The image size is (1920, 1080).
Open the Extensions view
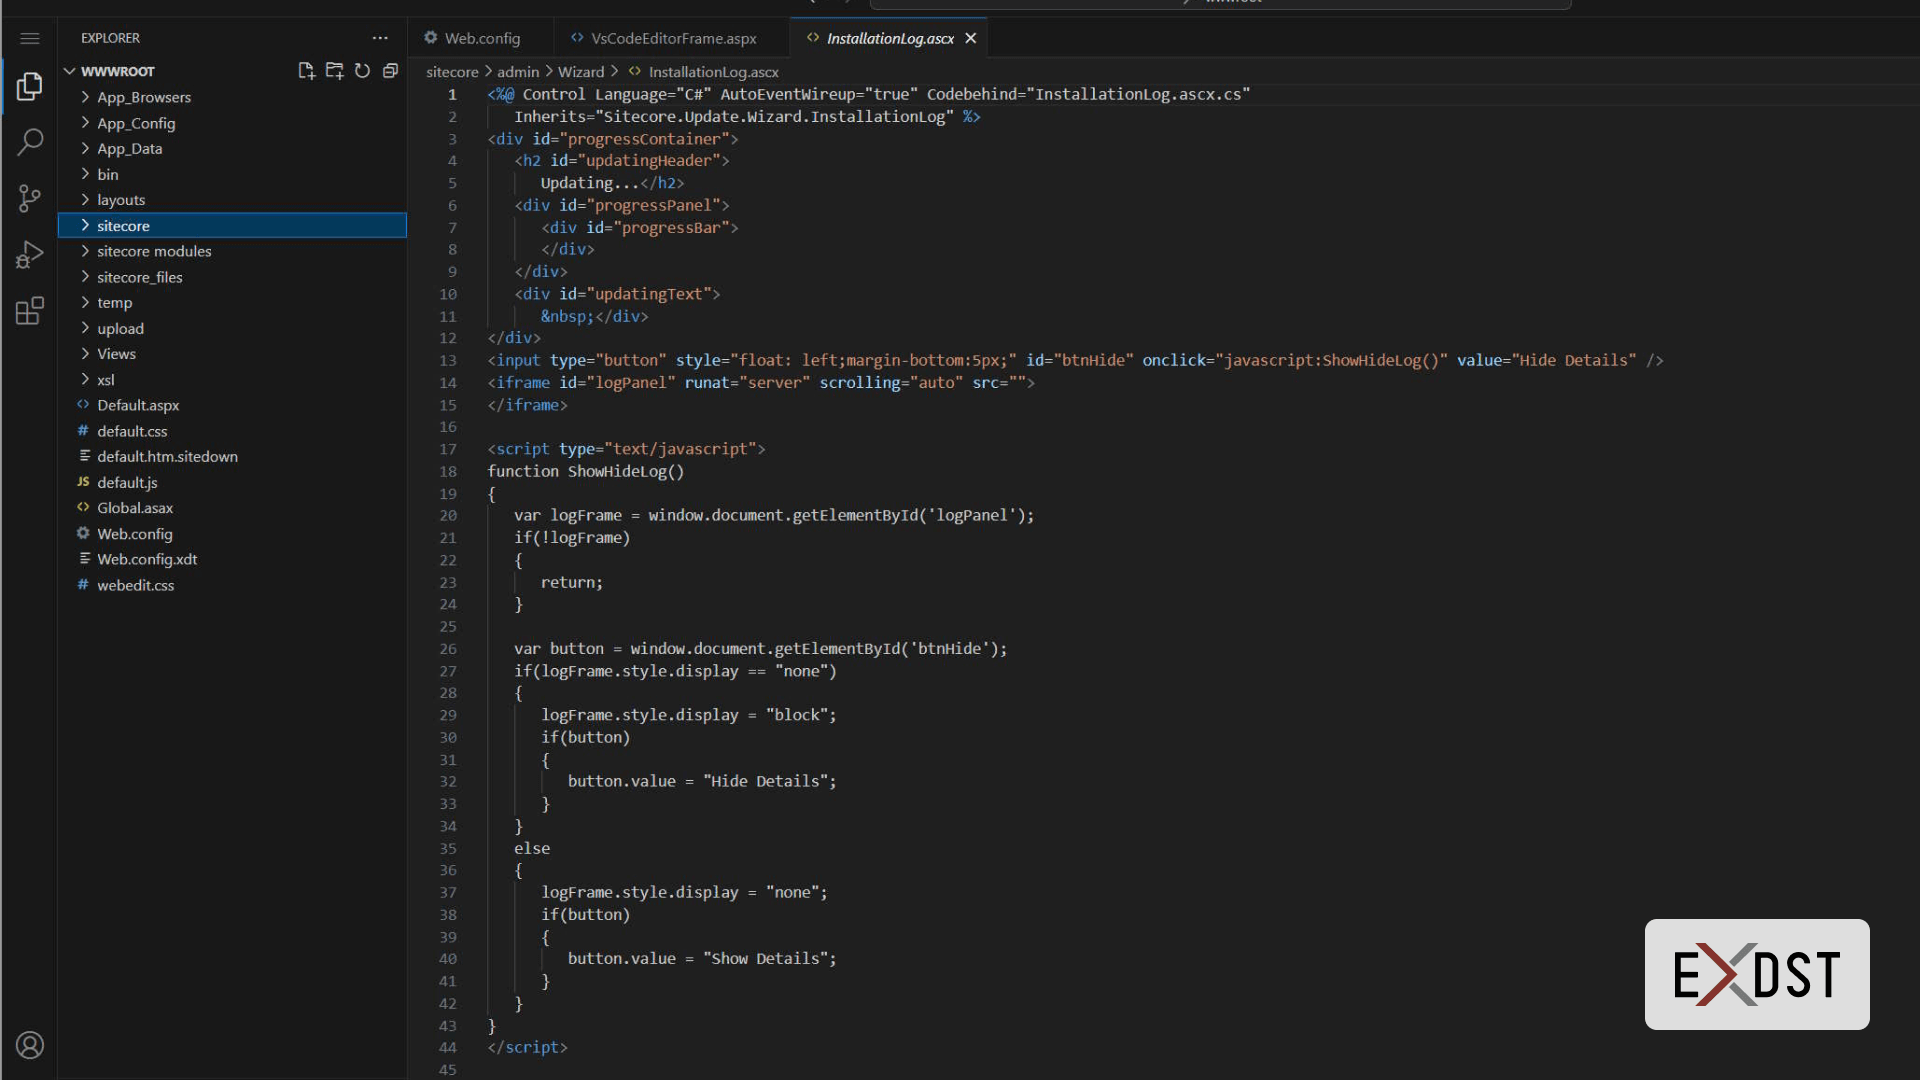(30, 310)
